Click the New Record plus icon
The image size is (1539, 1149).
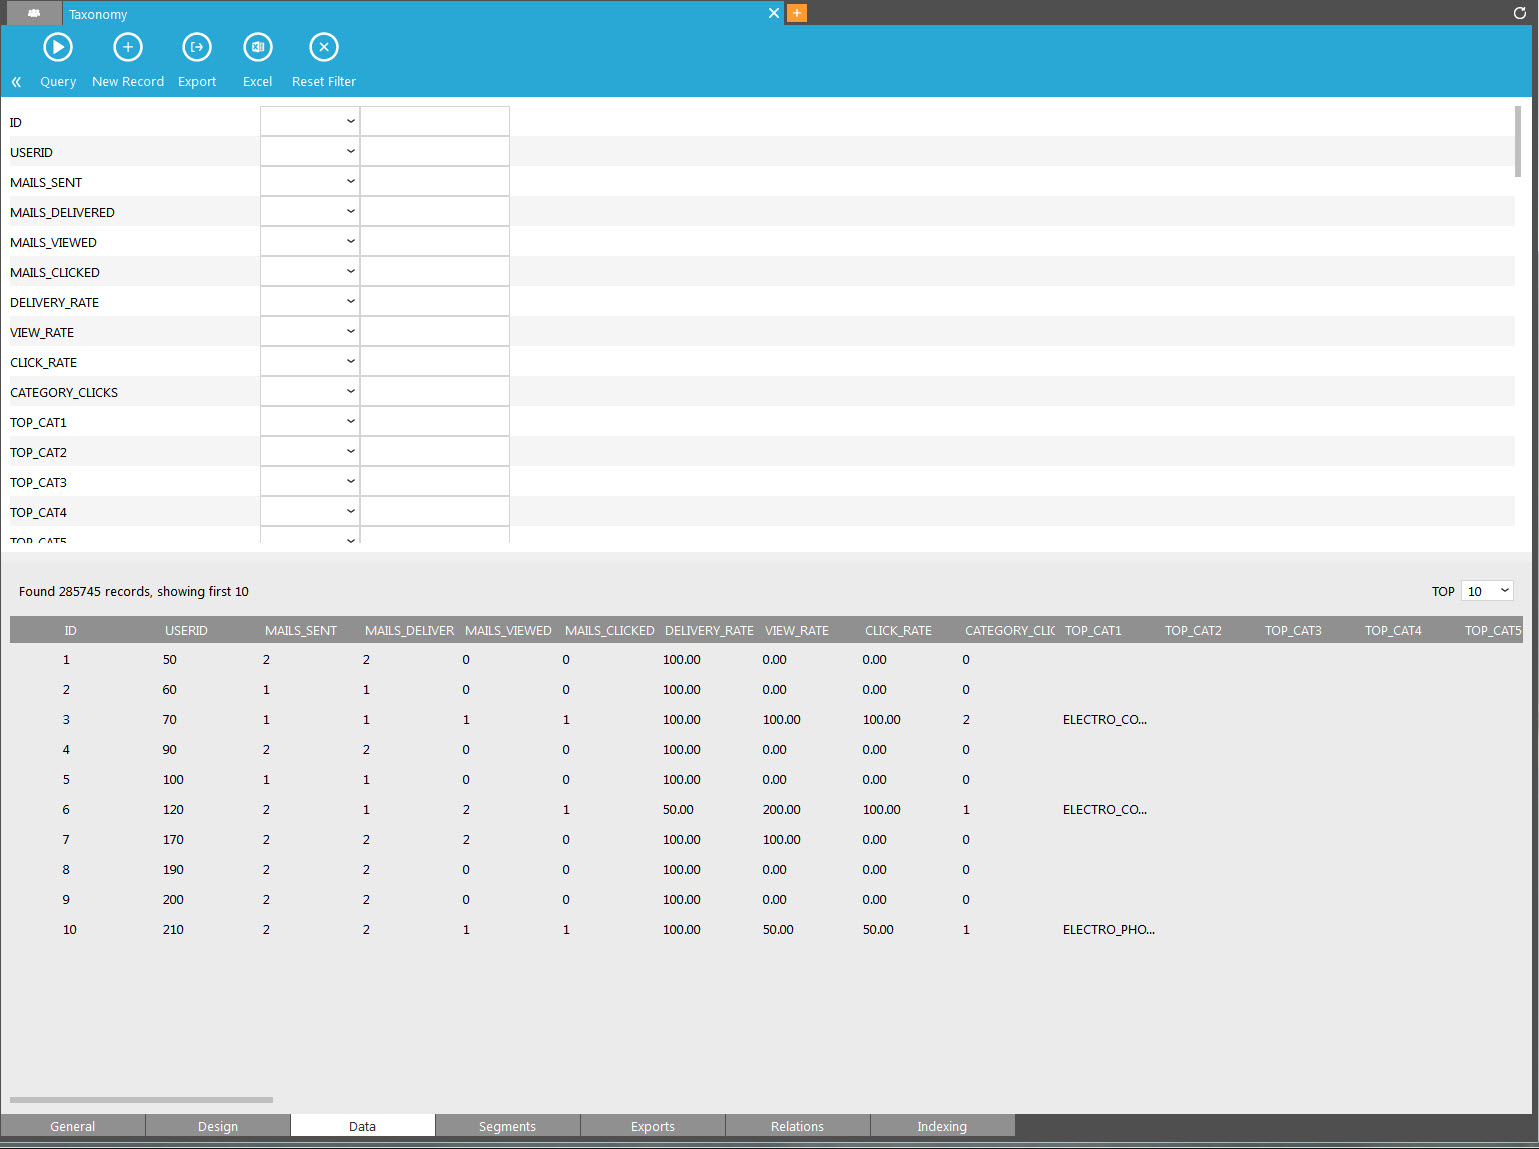click(x=128, y=48)
